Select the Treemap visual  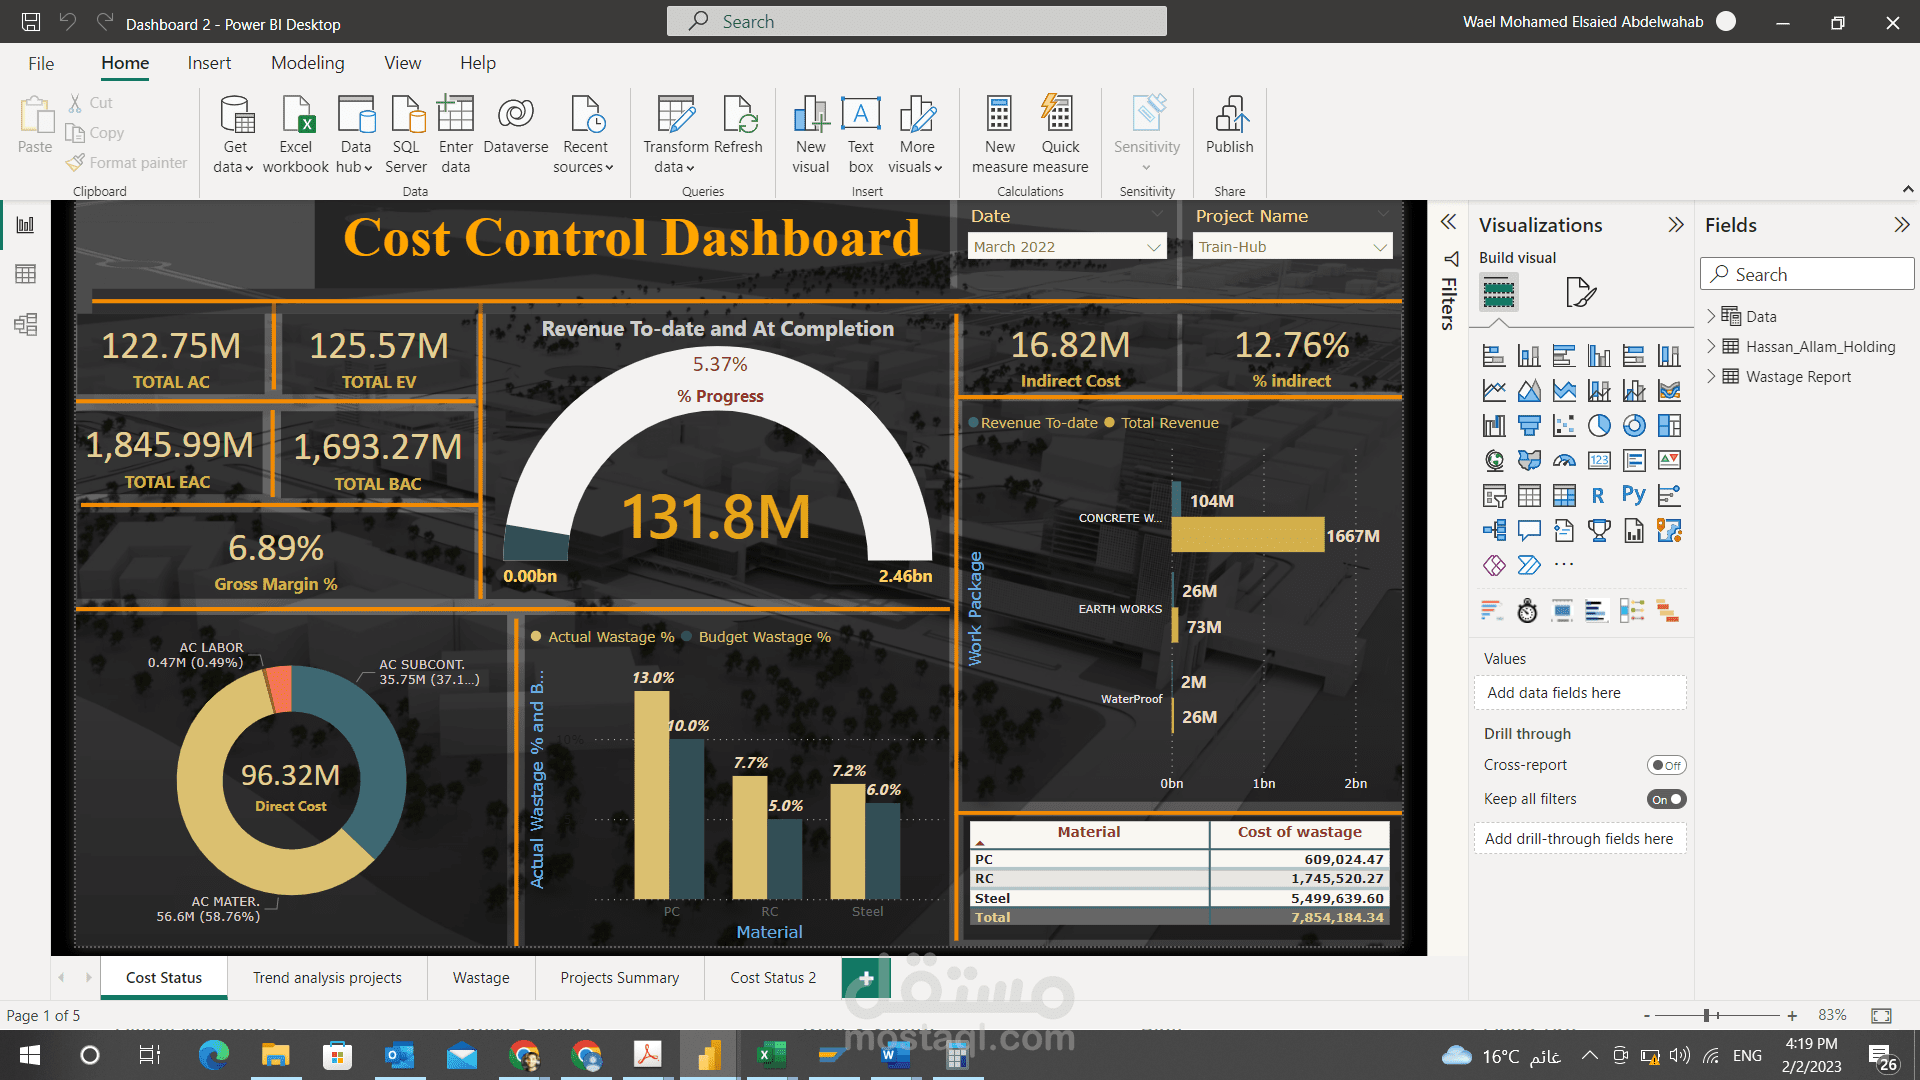tap(1669, 426)
